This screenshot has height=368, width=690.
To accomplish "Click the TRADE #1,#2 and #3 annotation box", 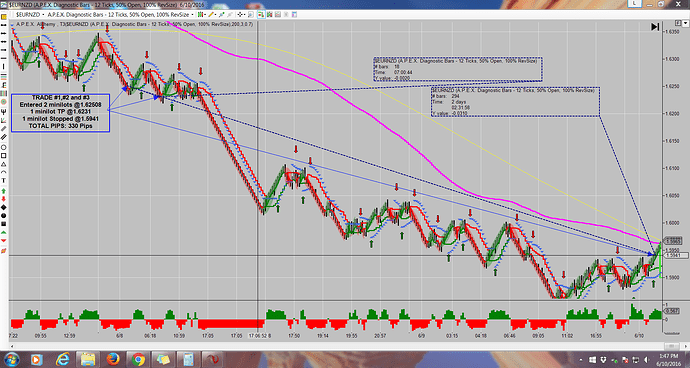I will (60, 113).
